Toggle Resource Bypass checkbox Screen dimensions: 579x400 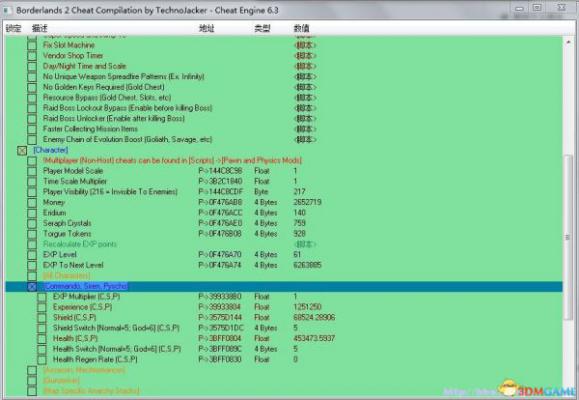(32, 98)
